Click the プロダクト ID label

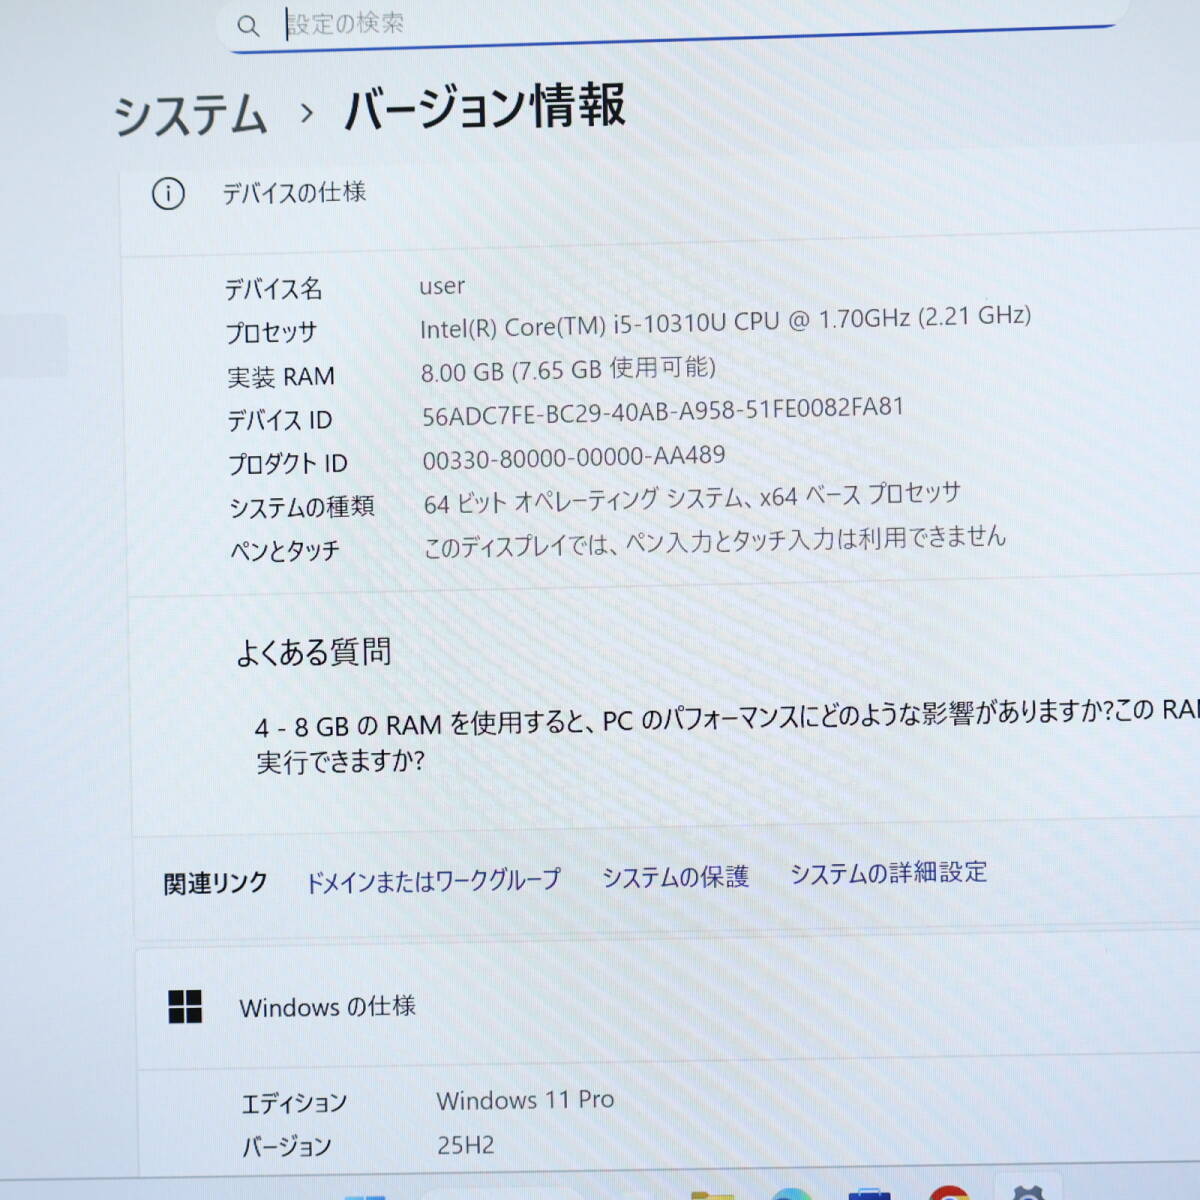pyautogui.click(x=288, y=464)
